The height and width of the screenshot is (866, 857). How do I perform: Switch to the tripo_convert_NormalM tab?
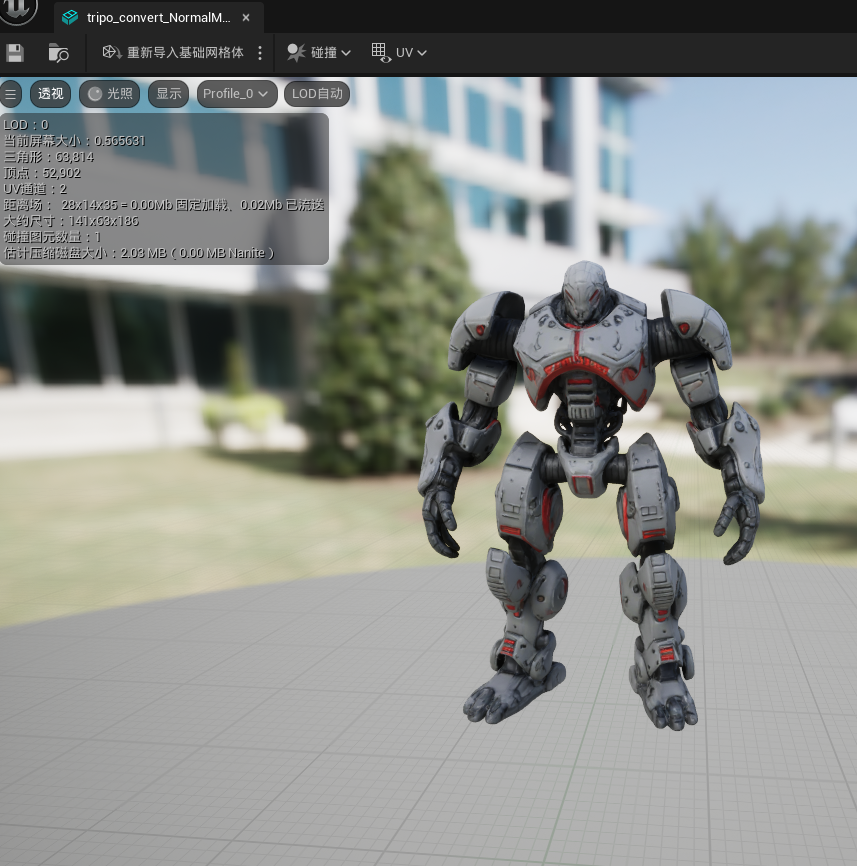click(x=158, y=18)
